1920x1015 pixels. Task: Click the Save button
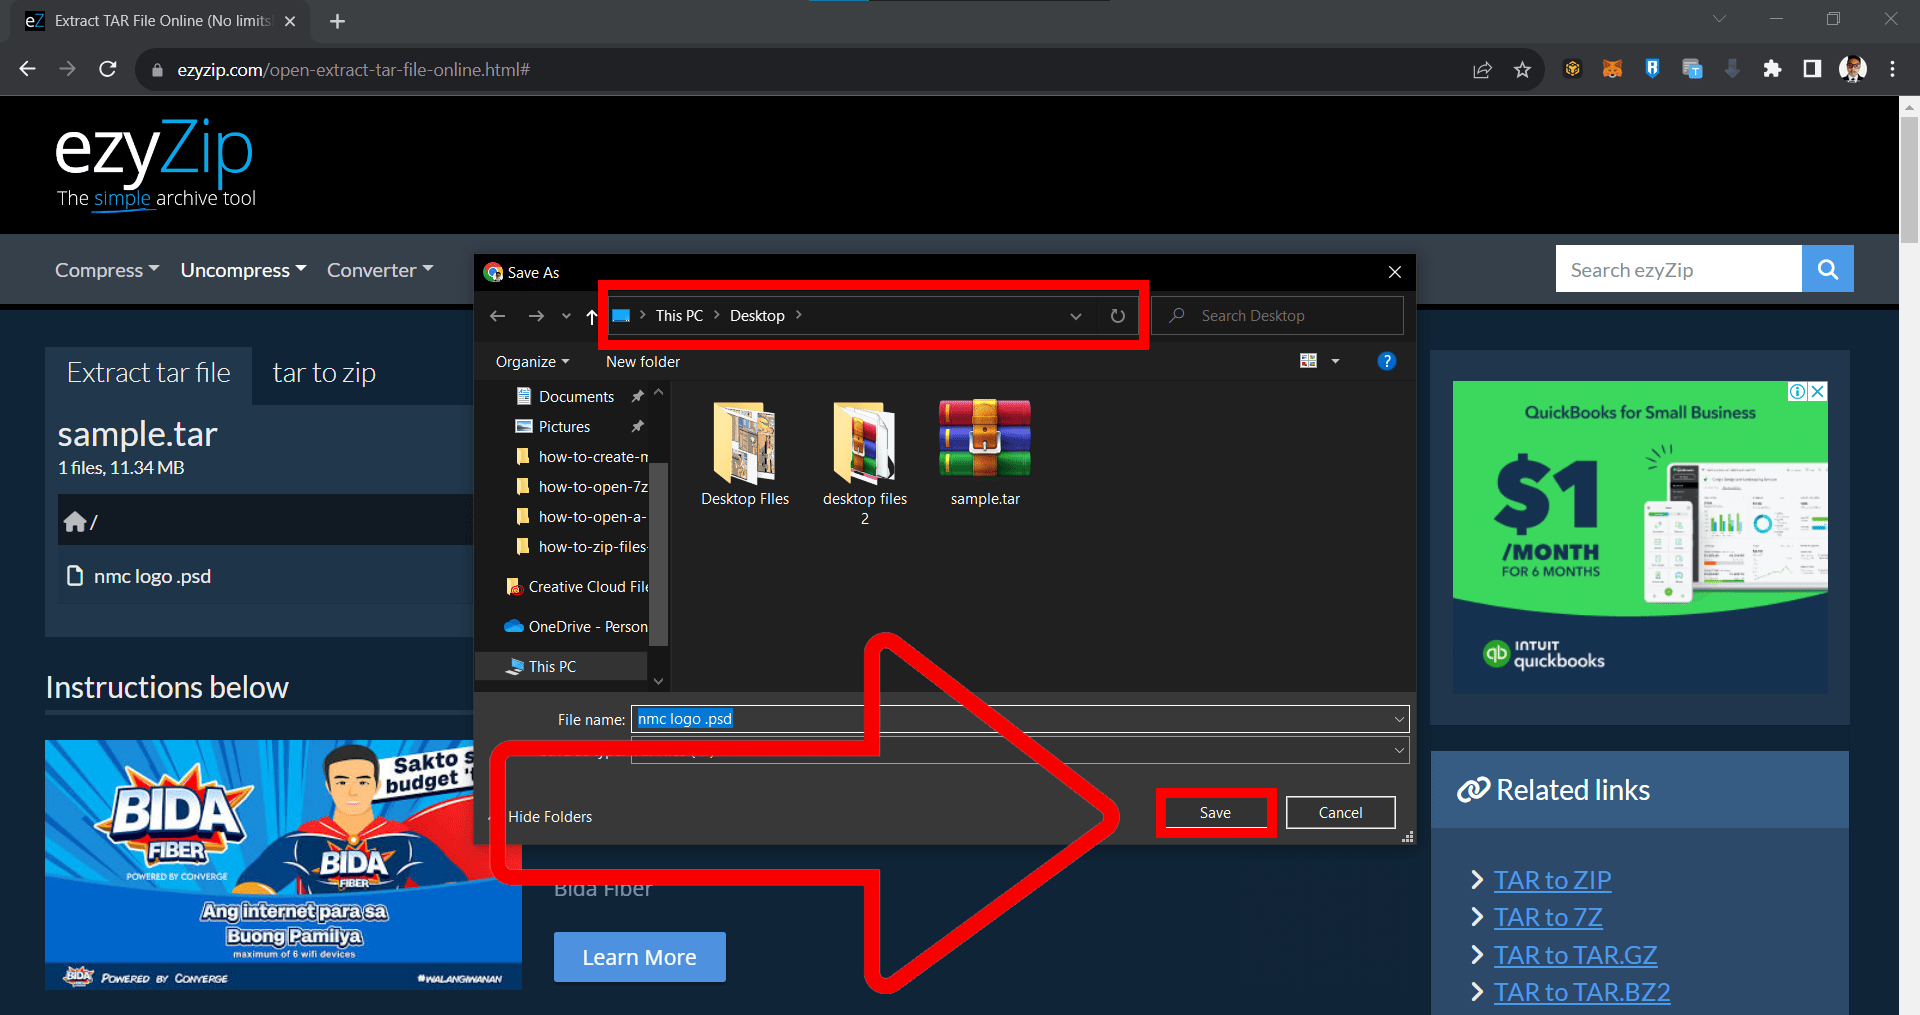(x=1214, y=812)
